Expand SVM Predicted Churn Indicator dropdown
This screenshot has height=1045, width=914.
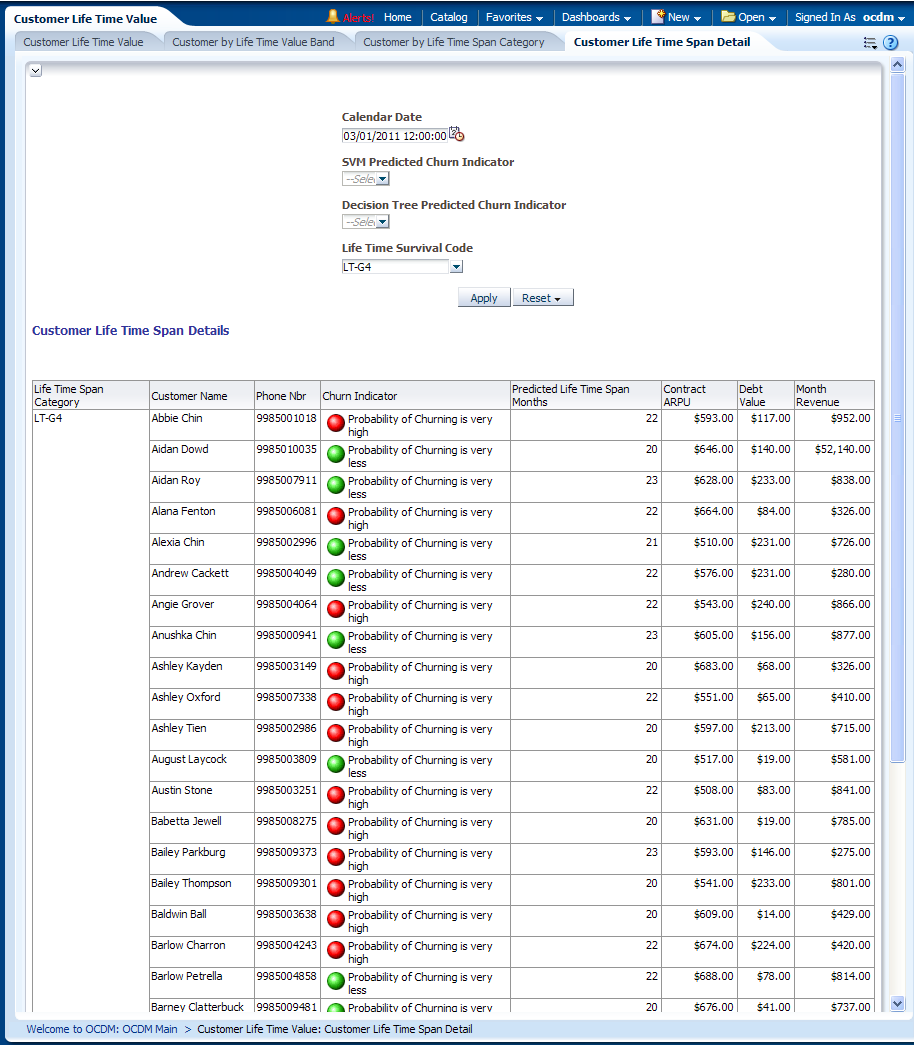coord(383,179)
